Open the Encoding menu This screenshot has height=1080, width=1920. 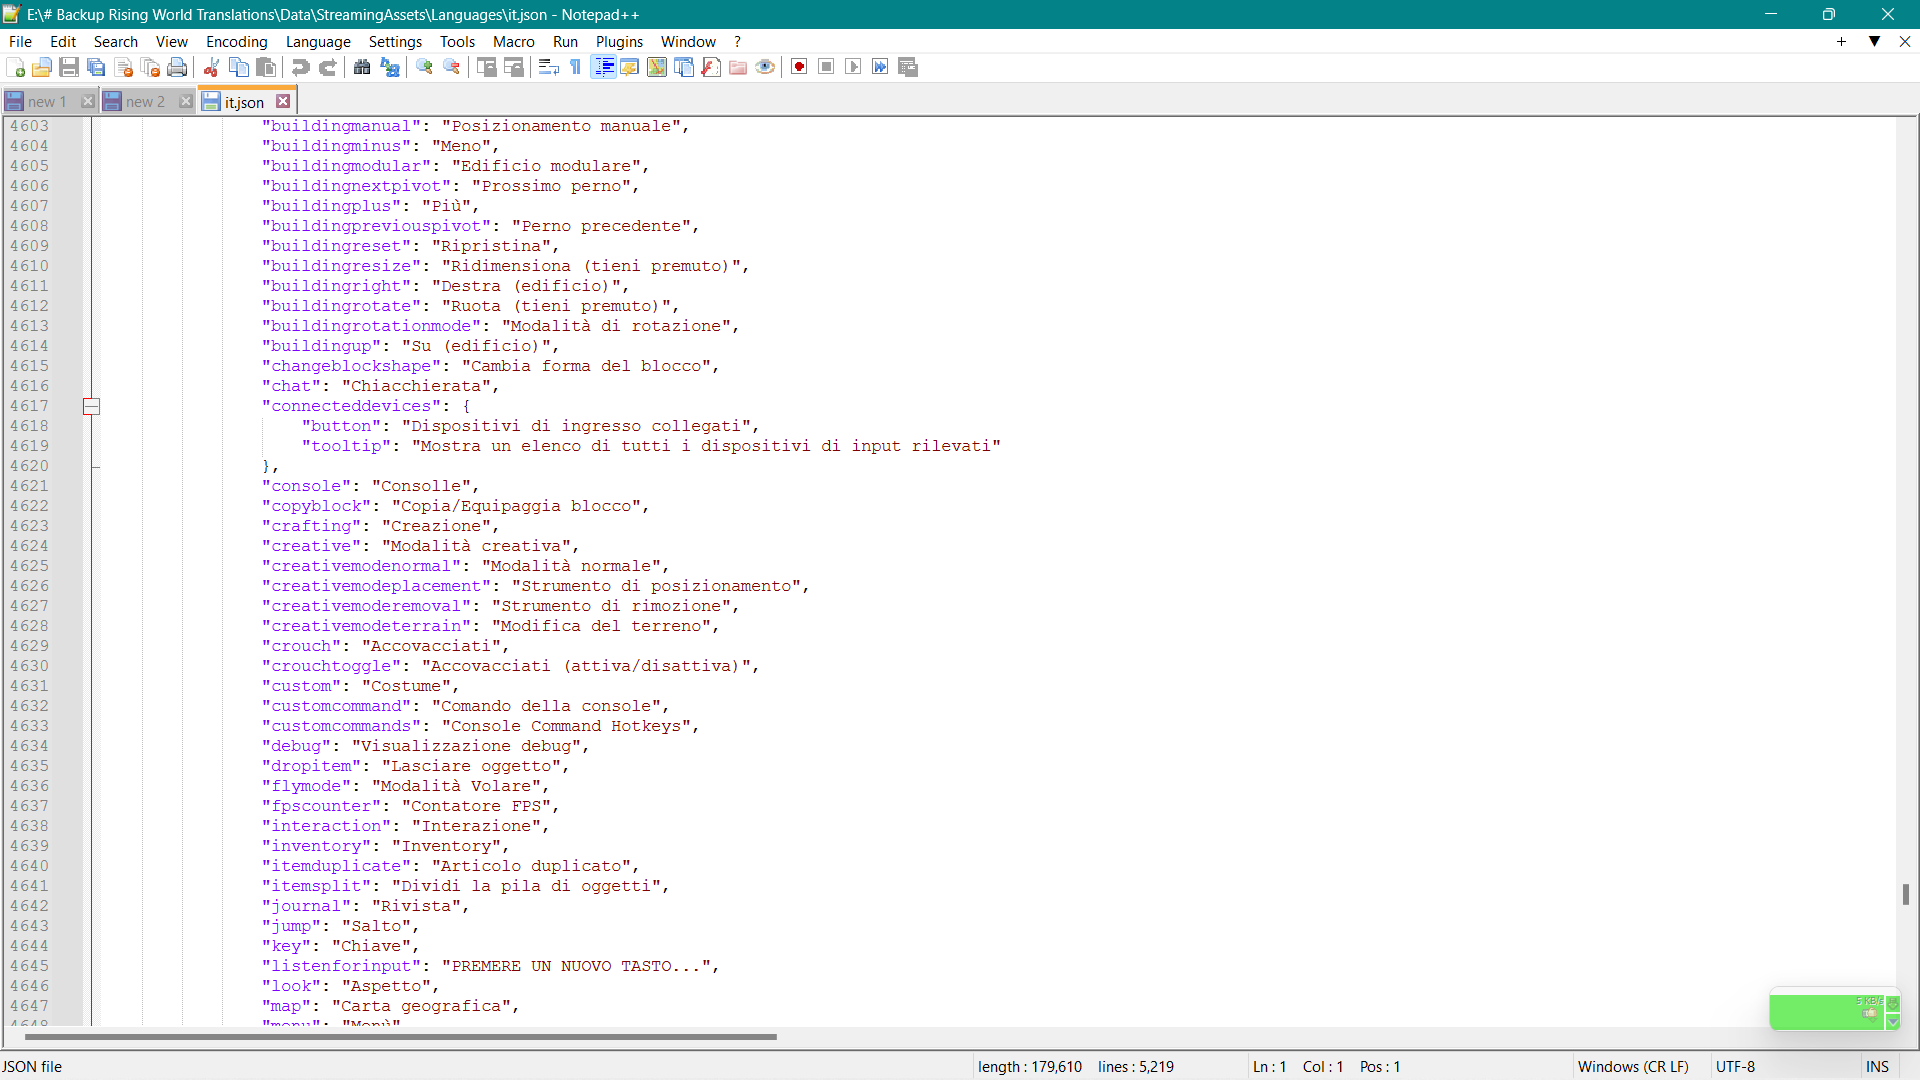coord(236,41)
